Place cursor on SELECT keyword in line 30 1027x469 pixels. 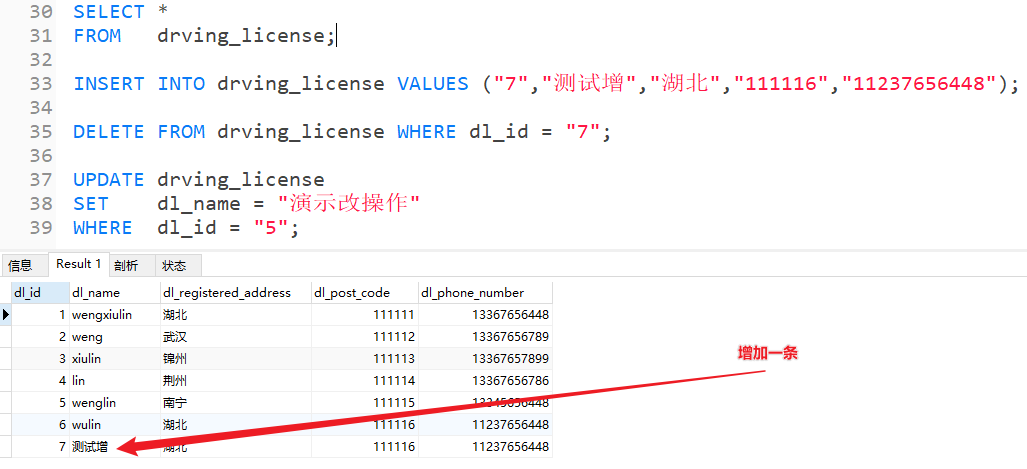(109, 12)
